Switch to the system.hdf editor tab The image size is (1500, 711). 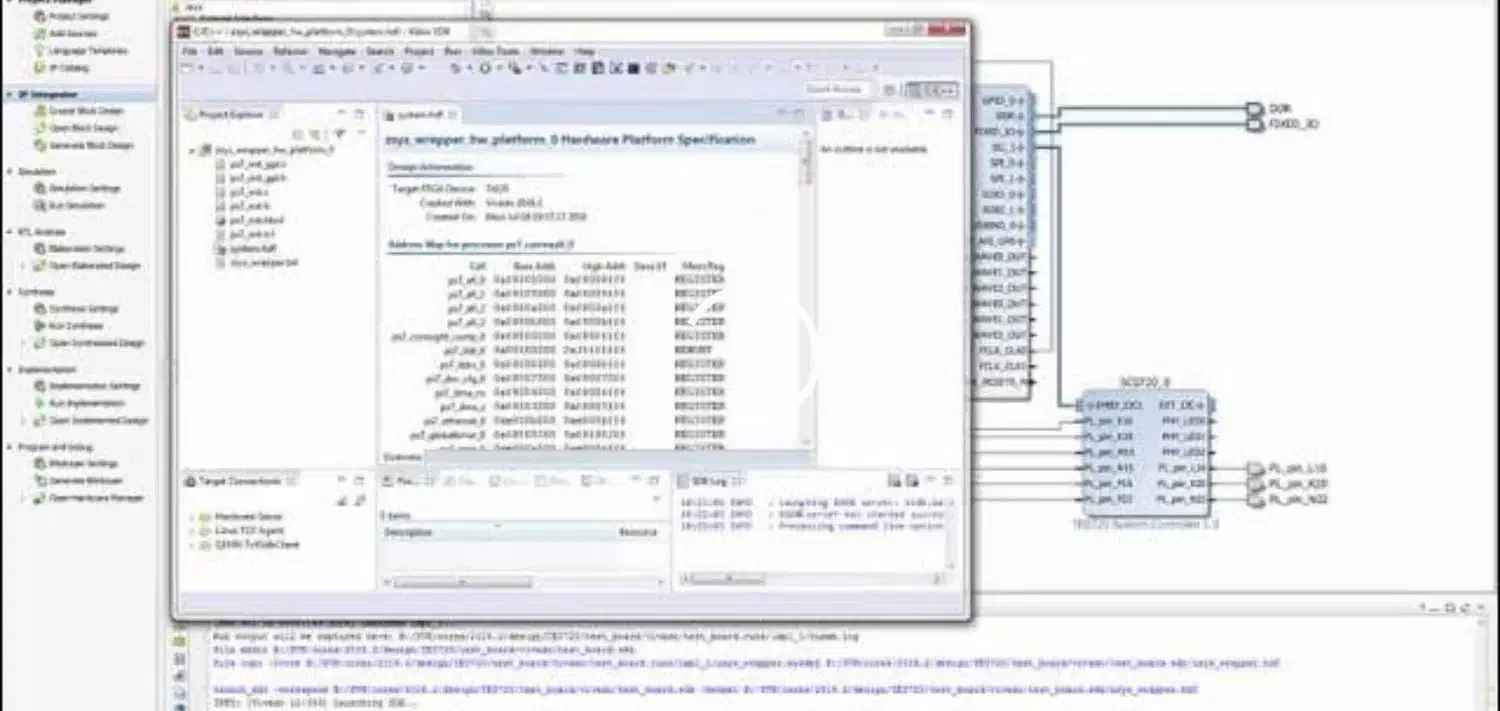pyautogui.click(x=419, y=115)
